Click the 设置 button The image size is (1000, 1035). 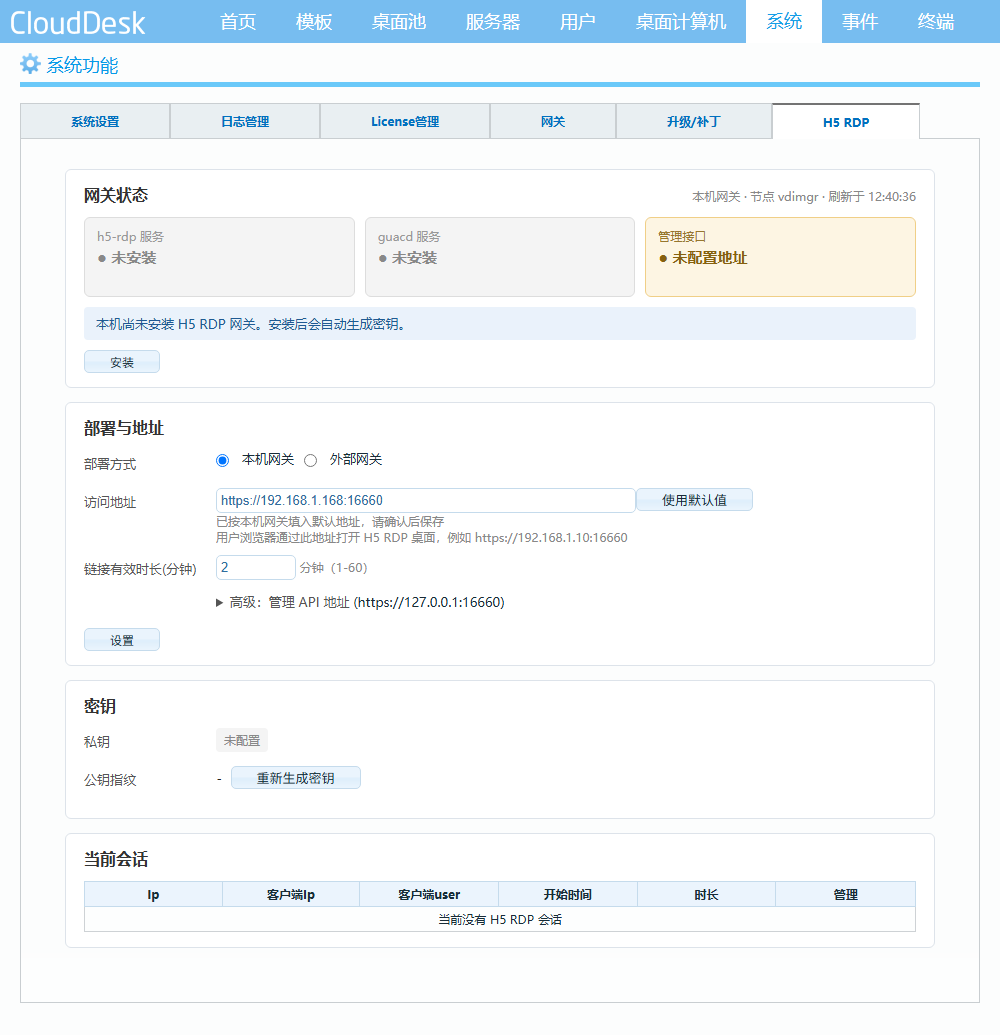121,640
